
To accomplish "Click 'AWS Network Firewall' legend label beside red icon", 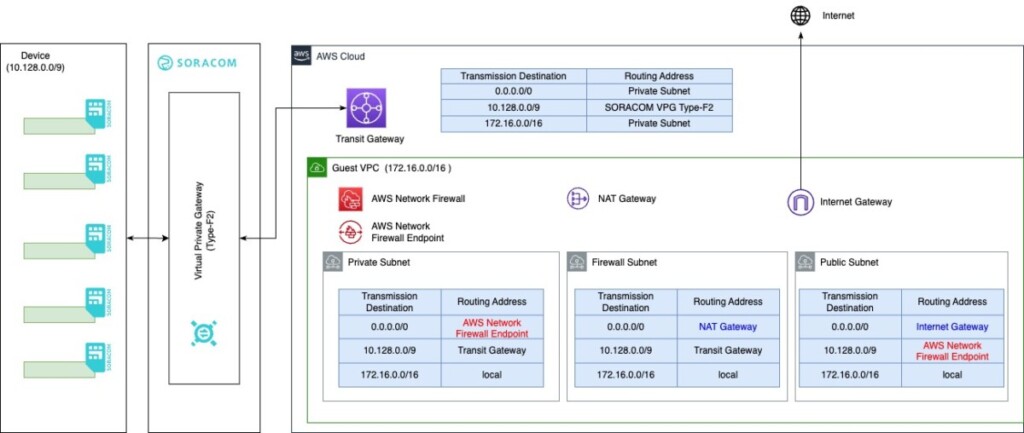I will 418,198.
